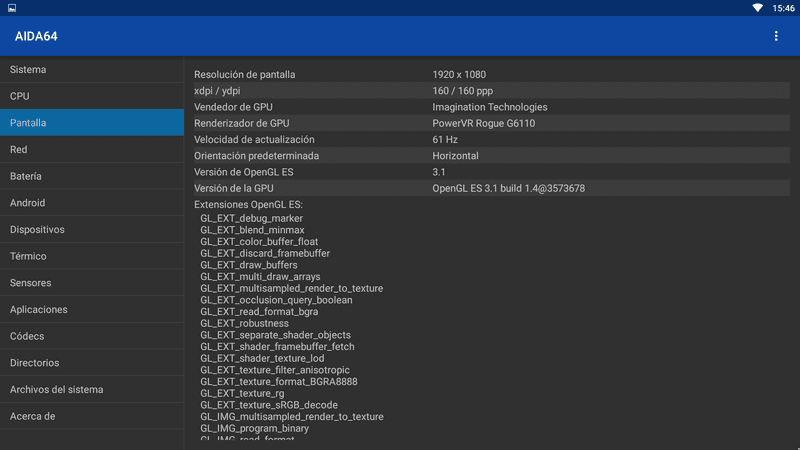Image resolution: width=800 pixels, height=450 pixels.
Task: Select GL_EXT_texture_format_BGRA8888 extension
Action: (x=279, y=382)
